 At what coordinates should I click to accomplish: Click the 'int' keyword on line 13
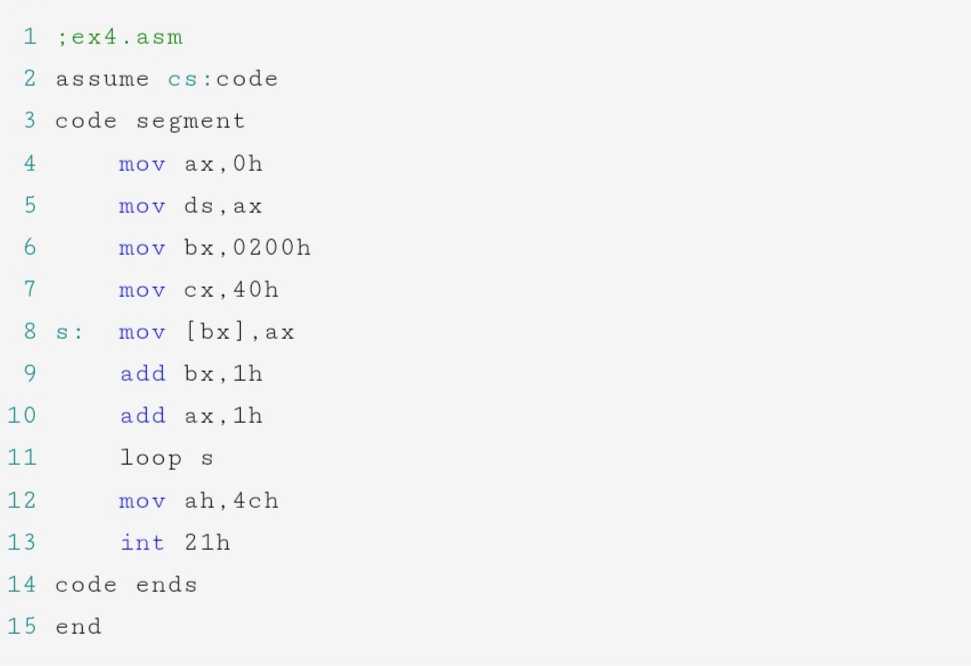(142, 543)
